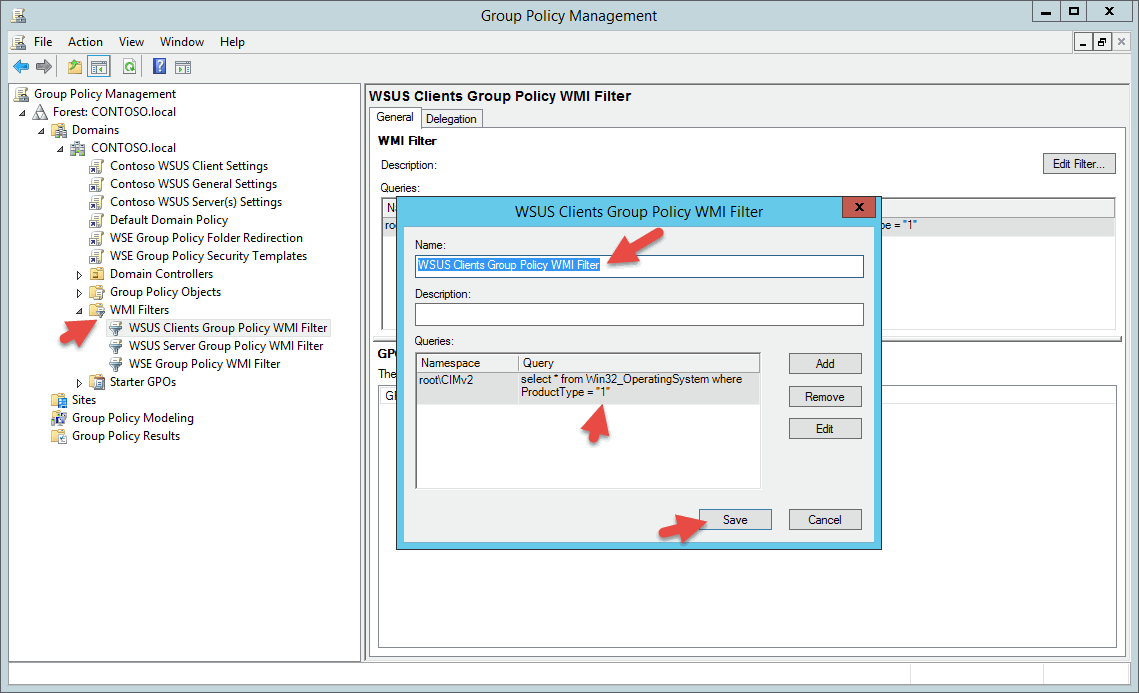
Task: Click the Contoso WSUS General Settings GPO icon
Action: 97,185
